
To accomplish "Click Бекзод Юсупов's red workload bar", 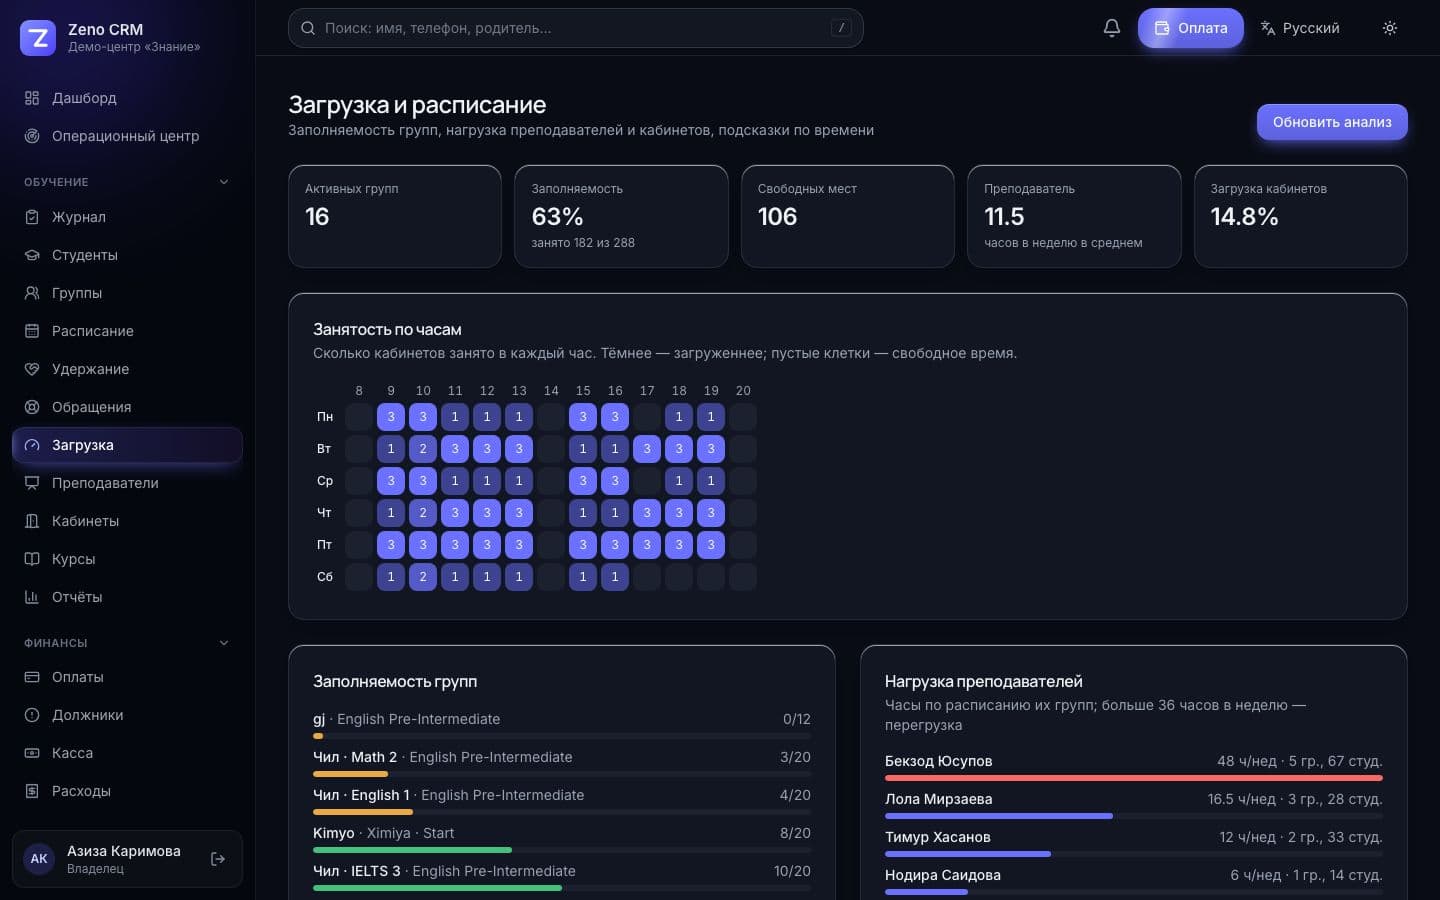I will pos(1133,778).
